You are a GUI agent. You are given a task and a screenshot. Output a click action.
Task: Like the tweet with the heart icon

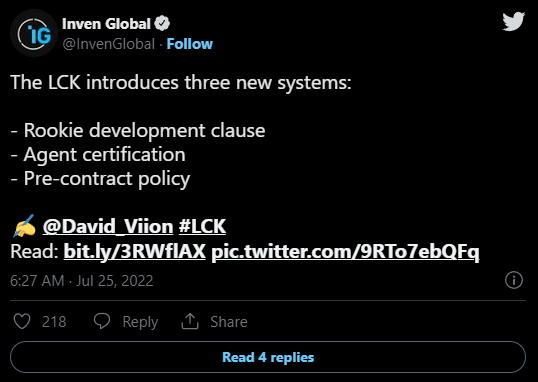pos(22,322)
